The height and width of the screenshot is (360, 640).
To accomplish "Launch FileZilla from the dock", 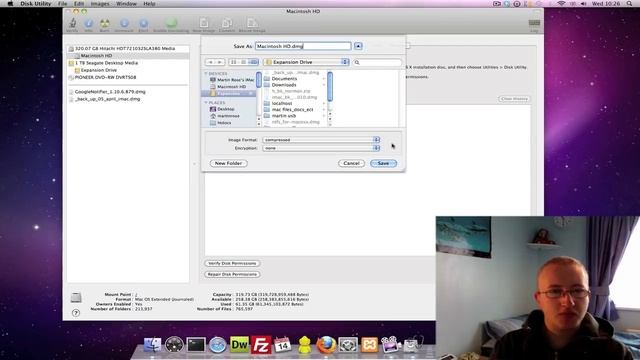I will tap(261, 345).
